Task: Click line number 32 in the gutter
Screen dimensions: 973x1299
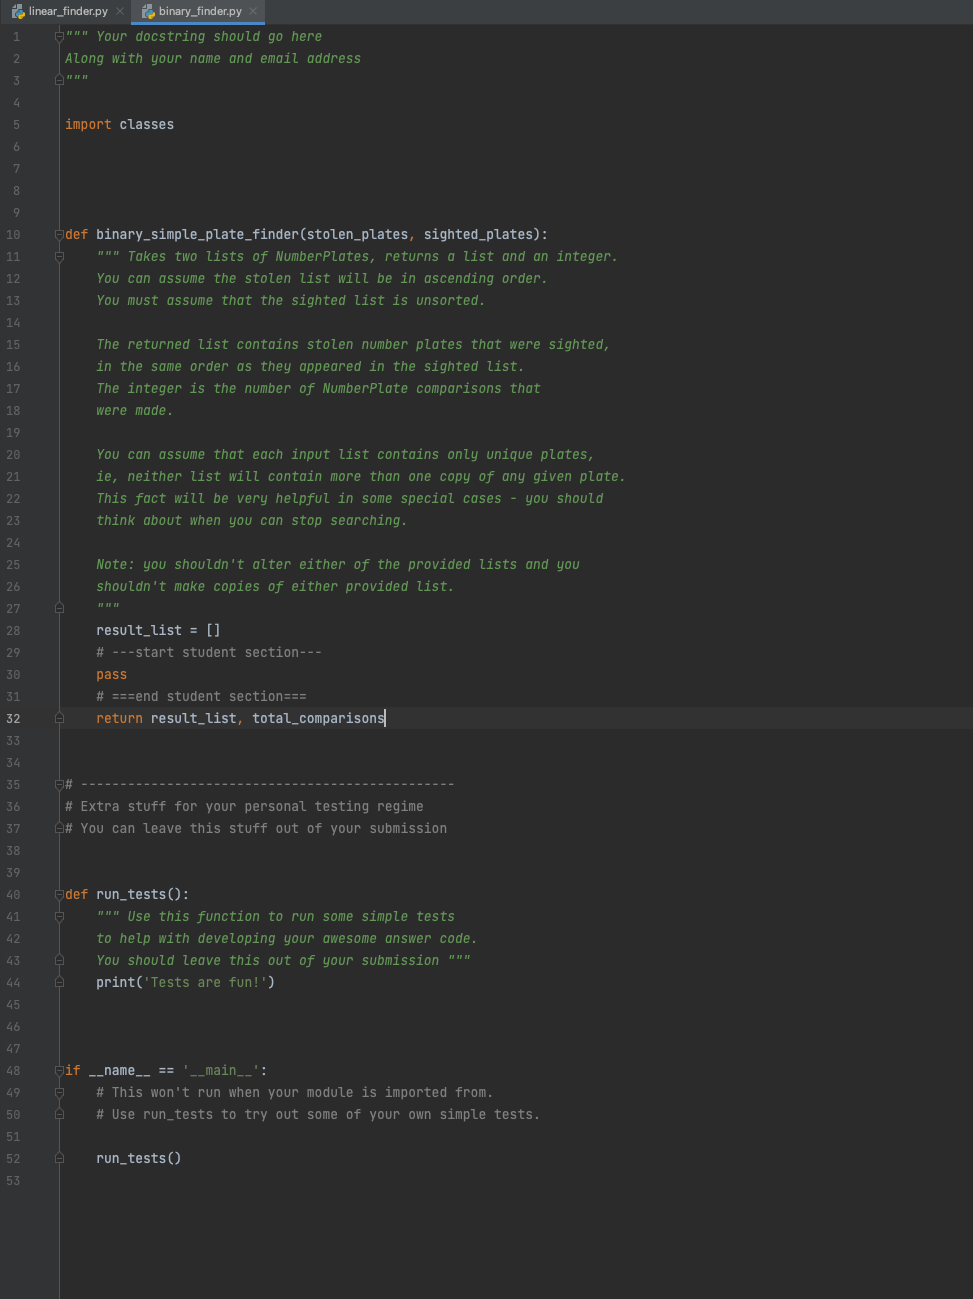Action: [13, 719]
